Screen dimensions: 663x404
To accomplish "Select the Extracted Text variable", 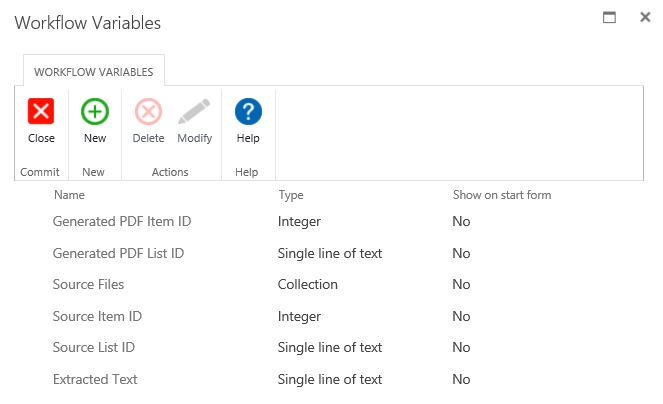I will [x=95, y=379].
